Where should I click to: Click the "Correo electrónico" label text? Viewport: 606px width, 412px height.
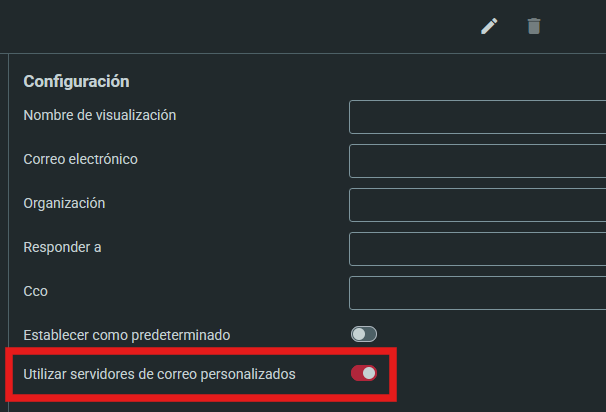pos(81,159)
